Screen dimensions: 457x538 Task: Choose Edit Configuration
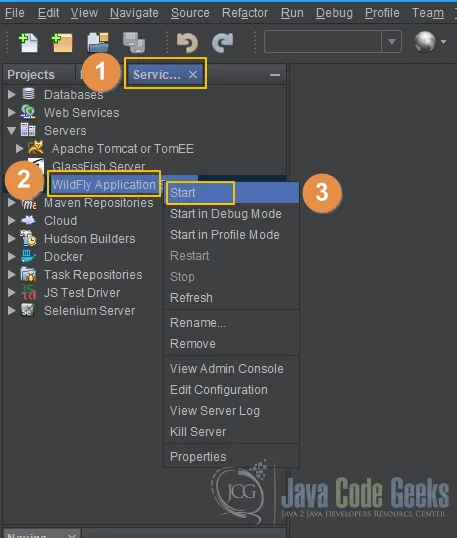(232, 389)
